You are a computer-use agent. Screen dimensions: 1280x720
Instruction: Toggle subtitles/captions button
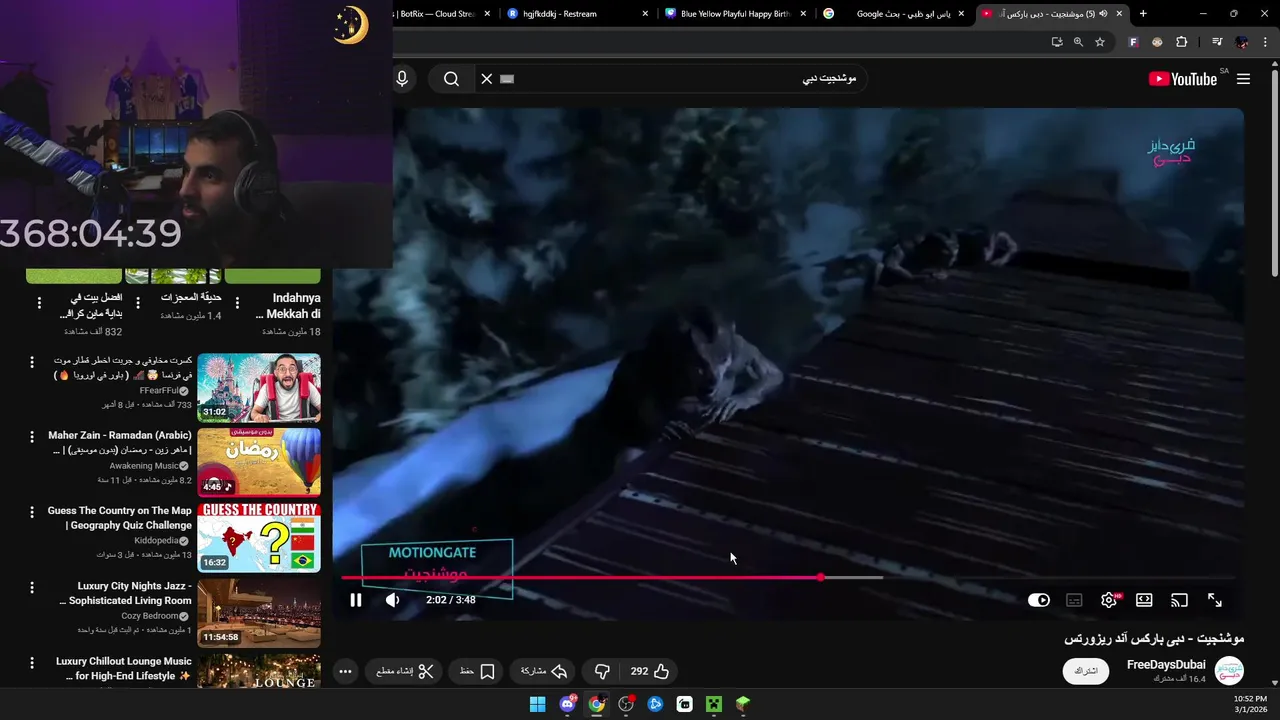(1074, 600)
